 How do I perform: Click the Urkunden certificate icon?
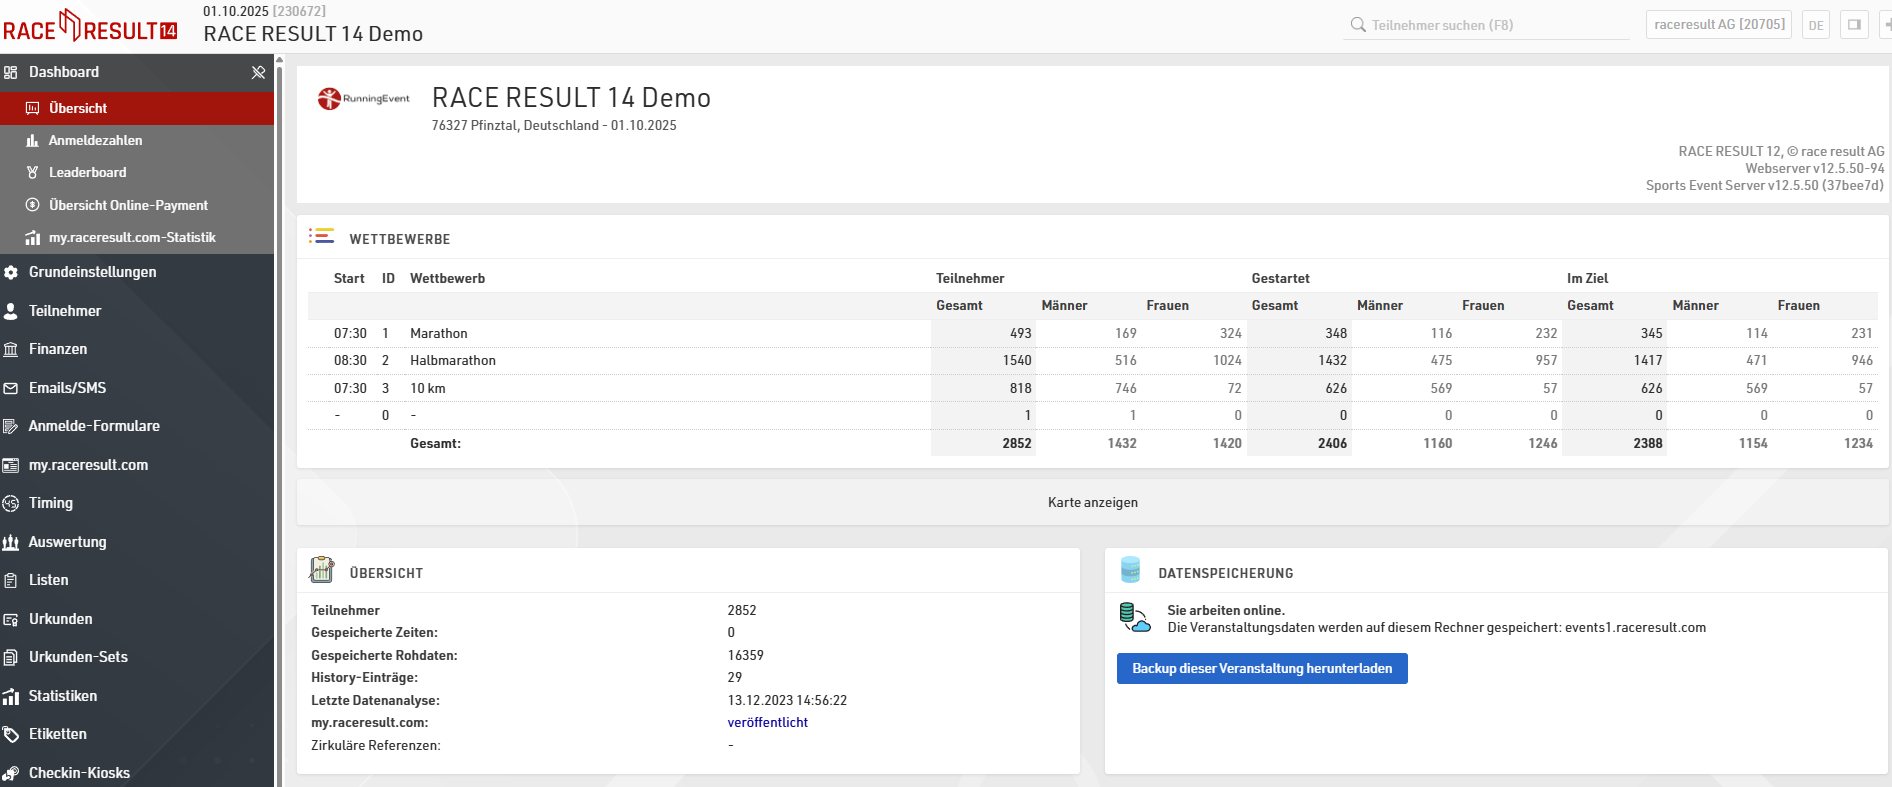point(11,620)
